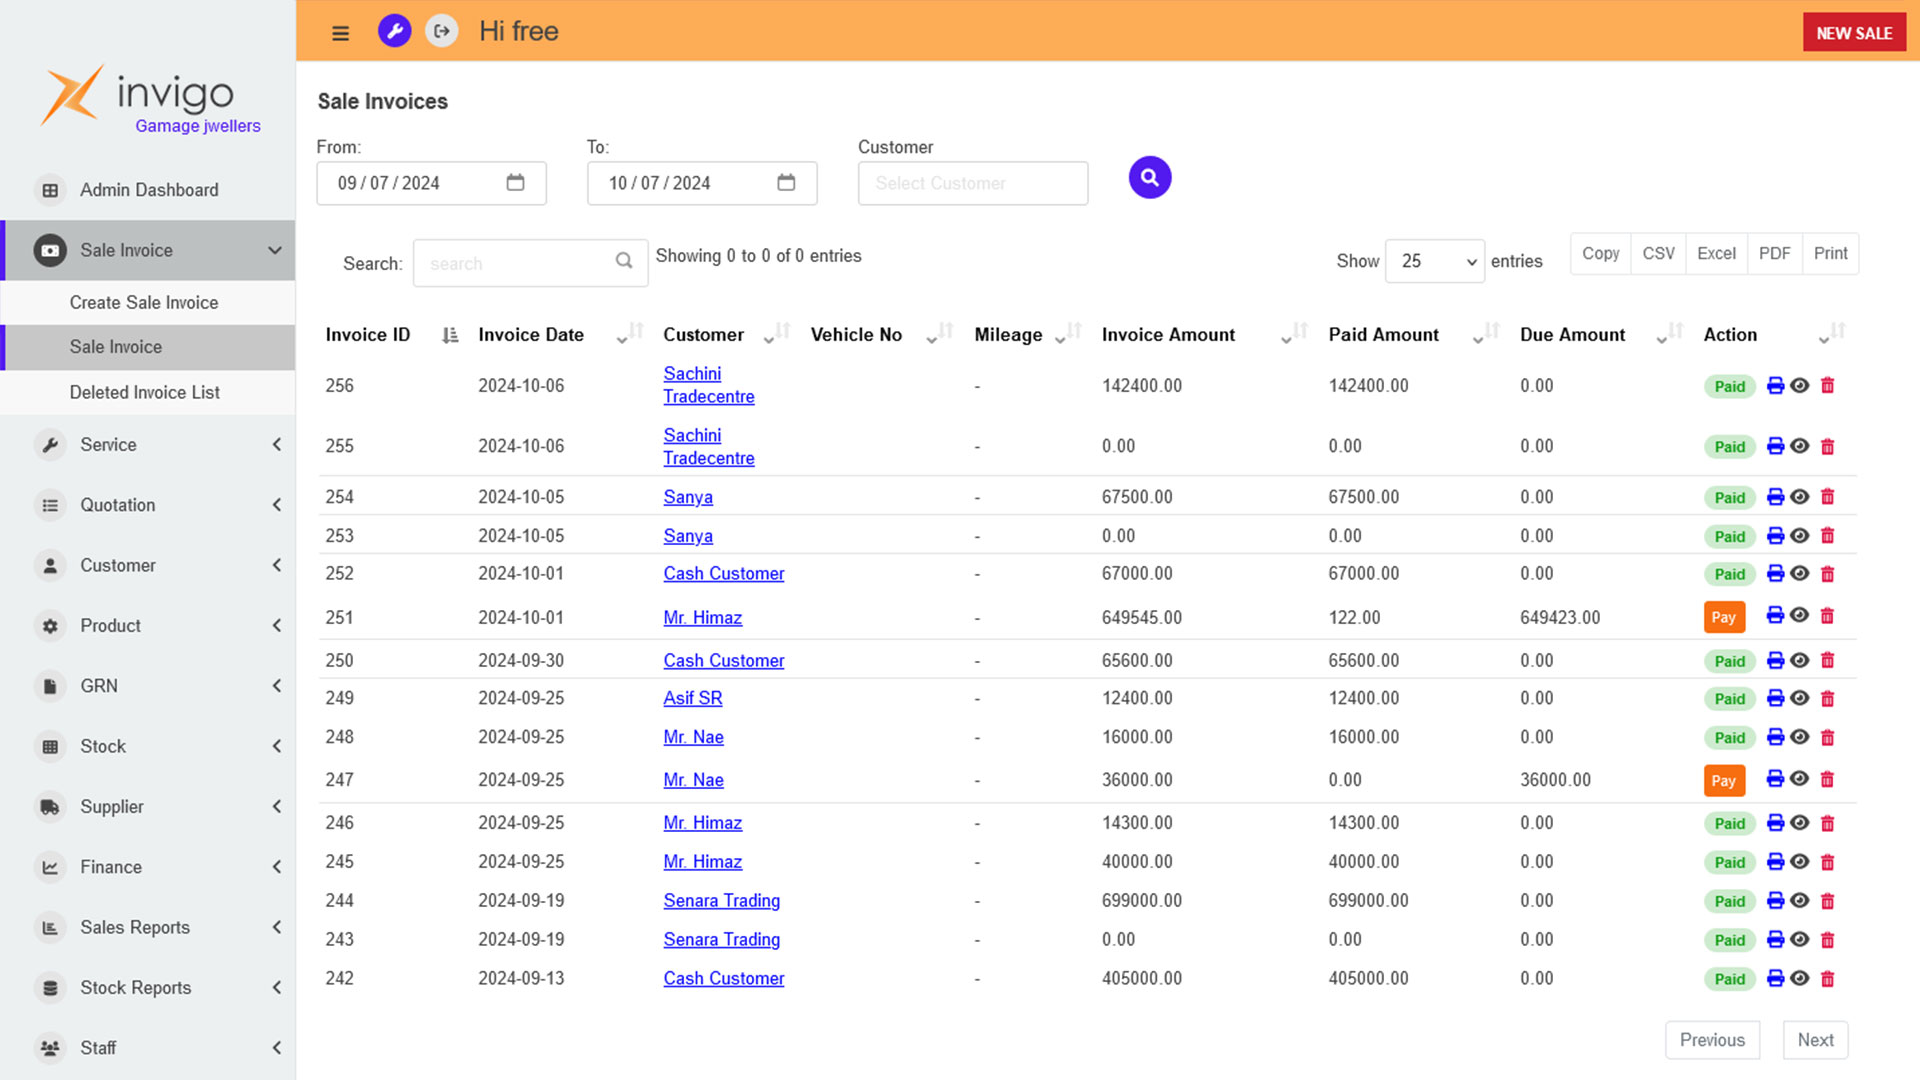
Task: Go to Next page
Action: pyautogui.click(x=1815, y=1040)
